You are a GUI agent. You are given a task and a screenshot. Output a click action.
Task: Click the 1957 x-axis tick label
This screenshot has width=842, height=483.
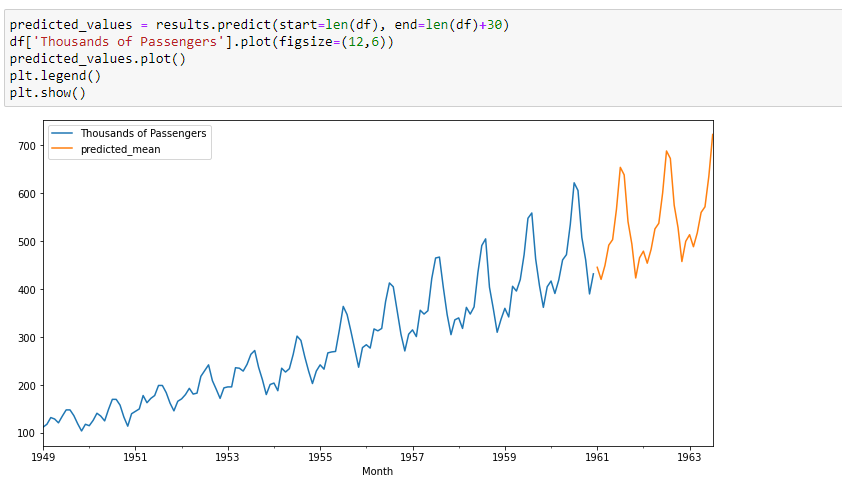[412, 457]
